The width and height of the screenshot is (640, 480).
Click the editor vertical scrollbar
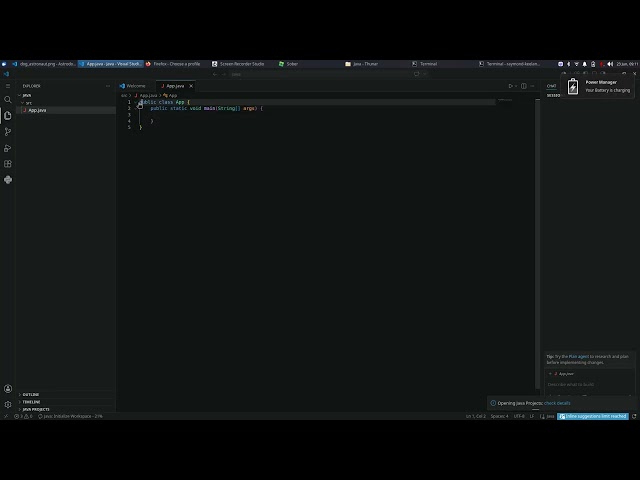point(538,245)
